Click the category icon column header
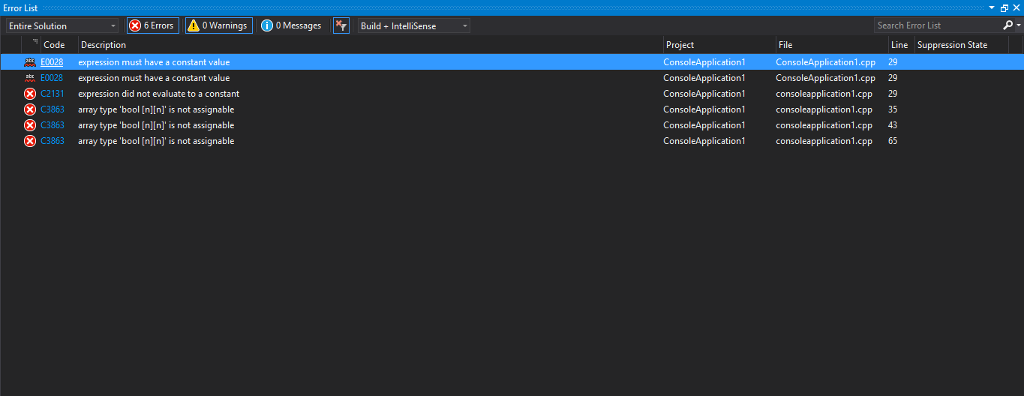The image size is (1024, 396). pyautogui.click(x=31, y=45)
